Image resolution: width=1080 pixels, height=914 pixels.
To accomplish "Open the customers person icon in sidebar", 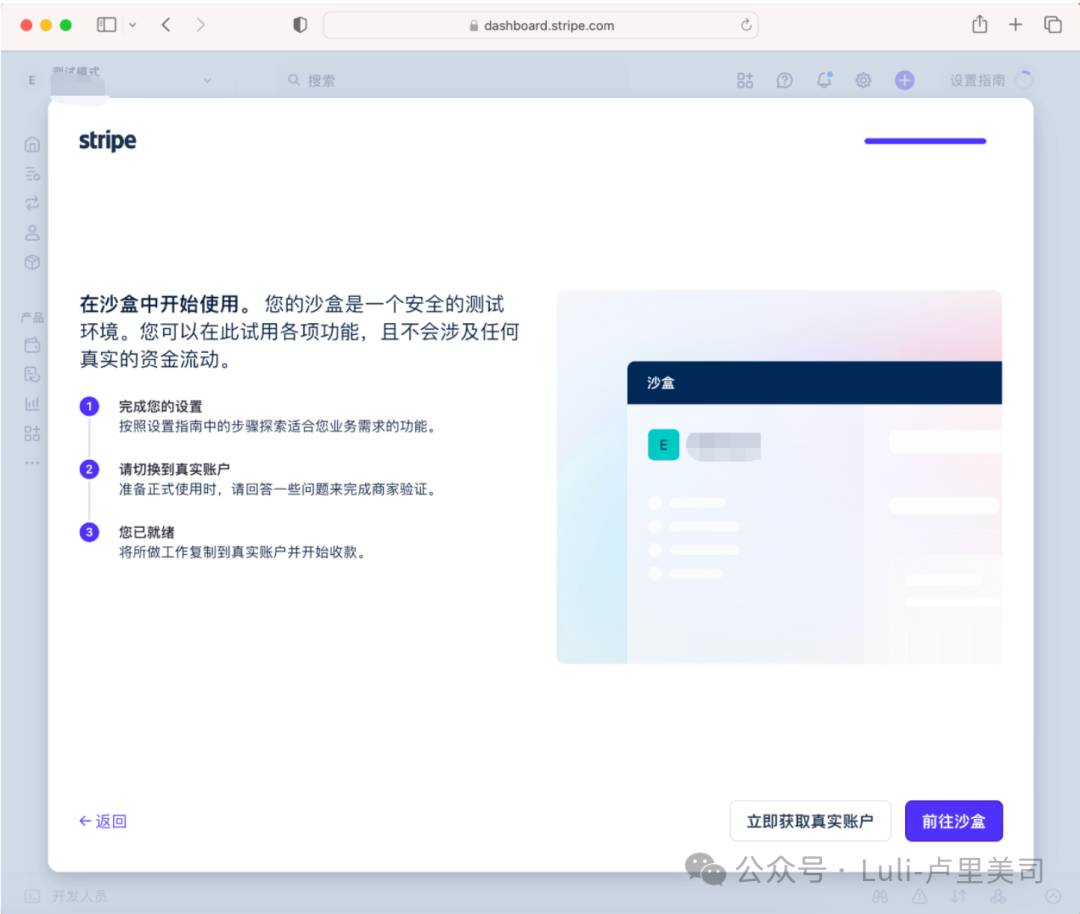I will [32, 233].
